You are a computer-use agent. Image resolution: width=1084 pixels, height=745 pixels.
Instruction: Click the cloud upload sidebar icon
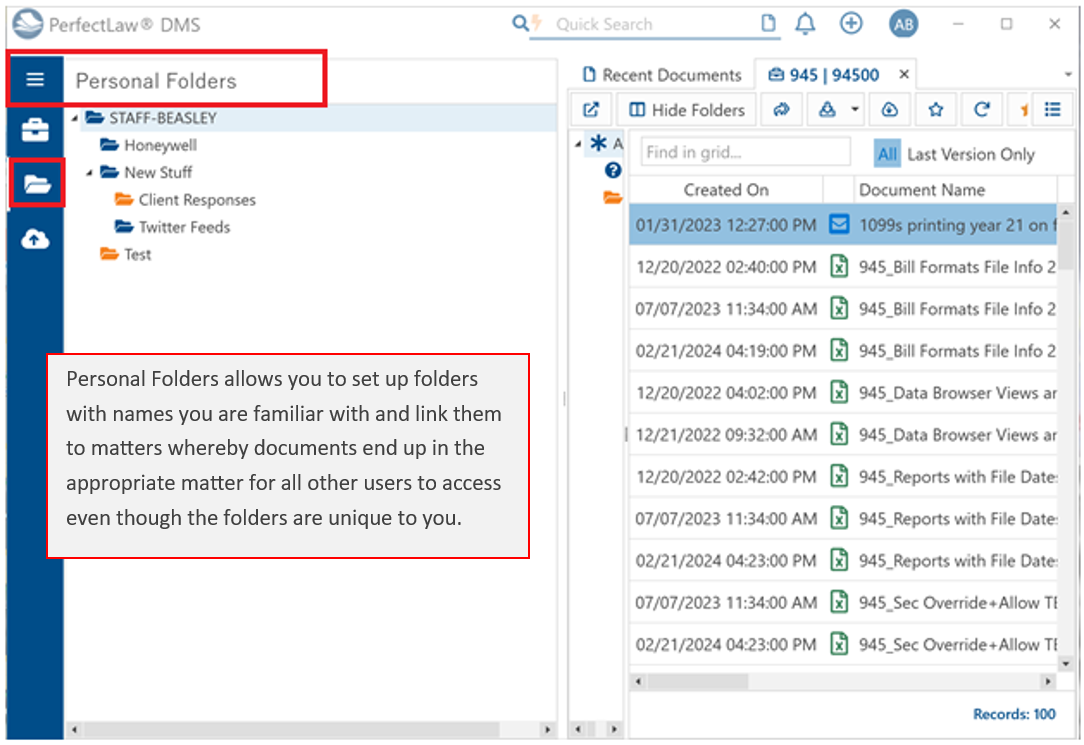pyautogui.click(x=35, y=239)
